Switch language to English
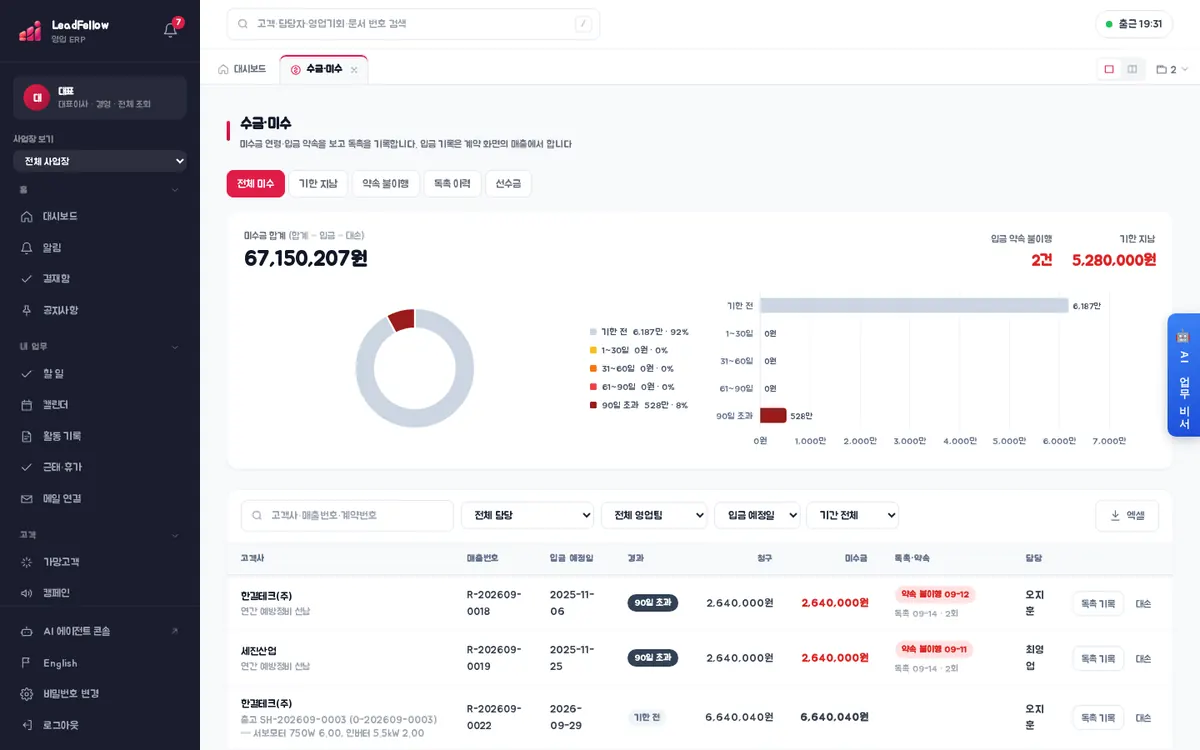Image resolution: width=1200 pixels, height=750 pixels. 100,663
